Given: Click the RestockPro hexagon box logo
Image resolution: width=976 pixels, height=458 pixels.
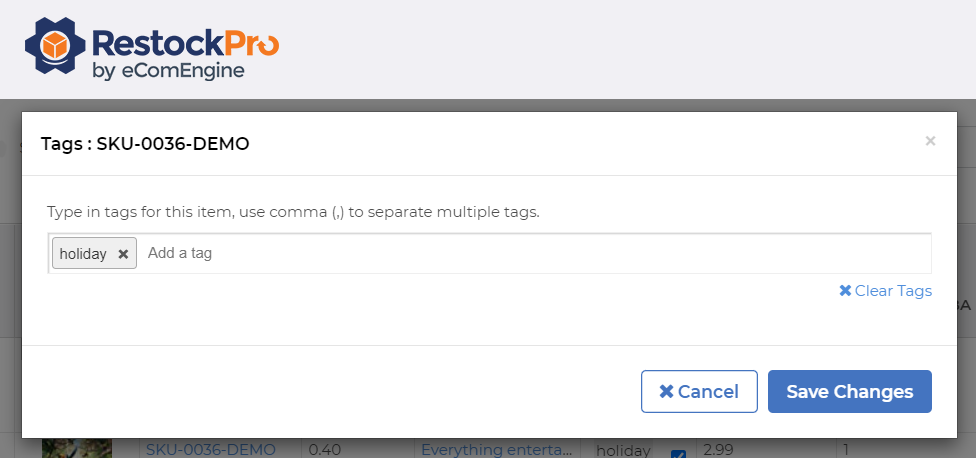Looking at the screenshot, I should tap(57, 46).
